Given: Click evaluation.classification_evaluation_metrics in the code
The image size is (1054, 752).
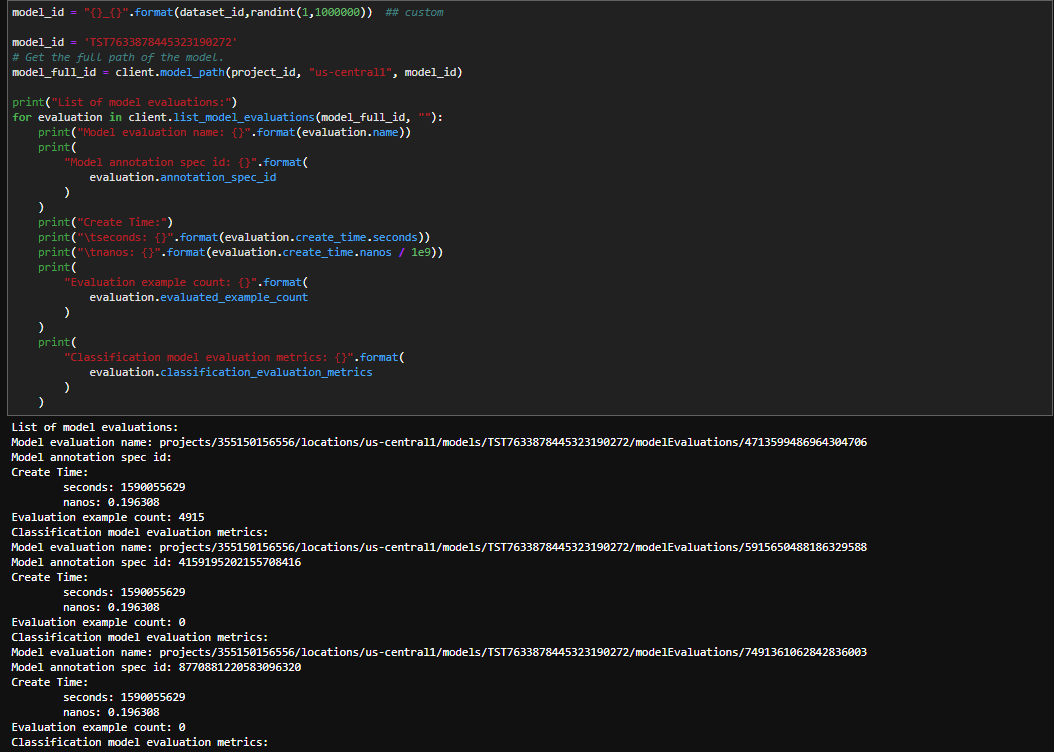Looking at the screenshot, I should coord(231,372).
